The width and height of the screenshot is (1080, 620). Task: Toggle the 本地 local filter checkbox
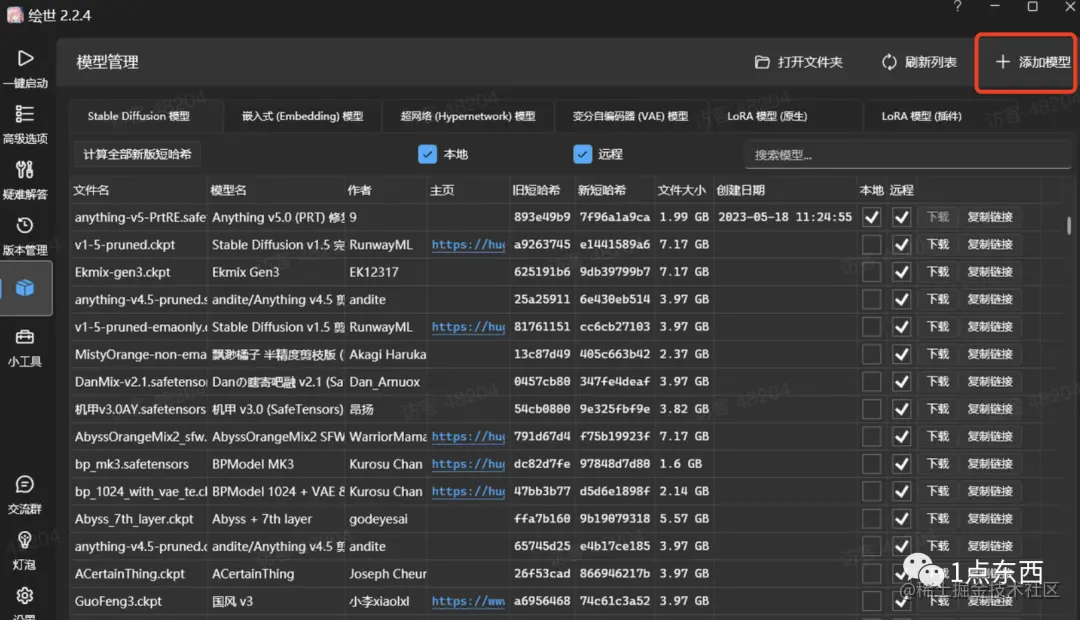click(427, 154)
